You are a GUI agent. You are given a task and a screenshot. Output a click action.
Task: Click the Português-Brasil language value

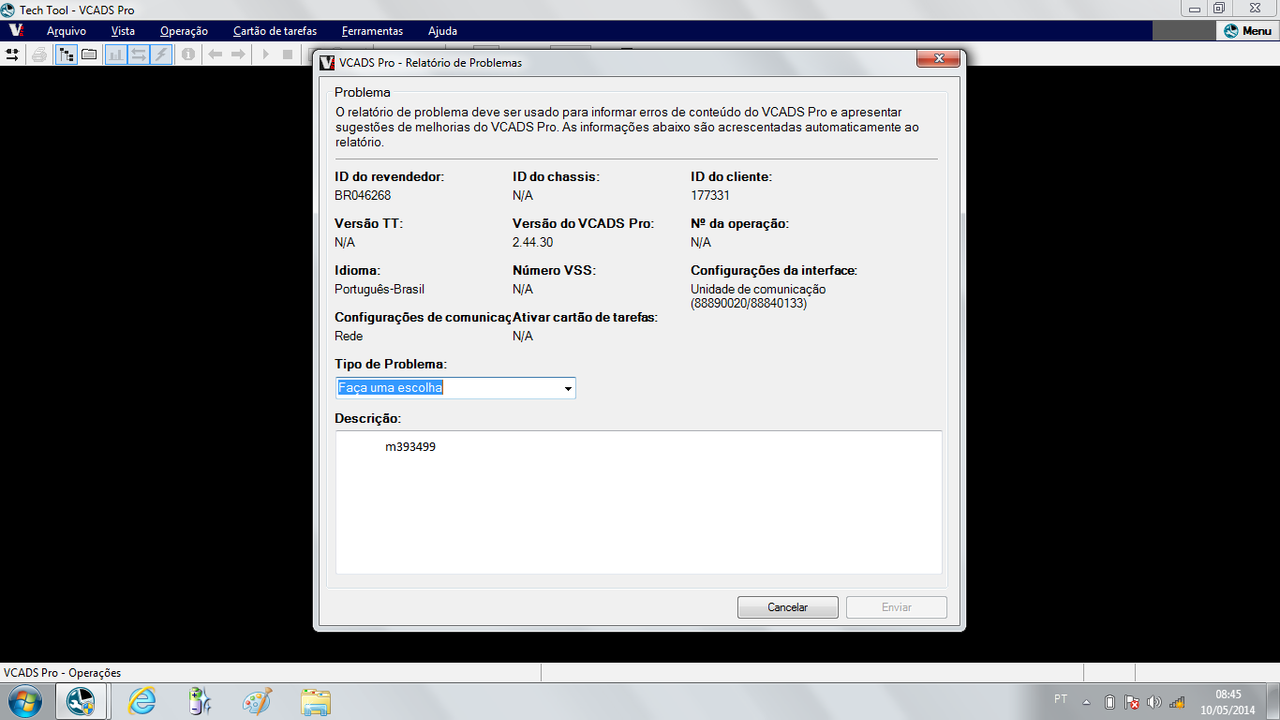click(x=379, y=289)
